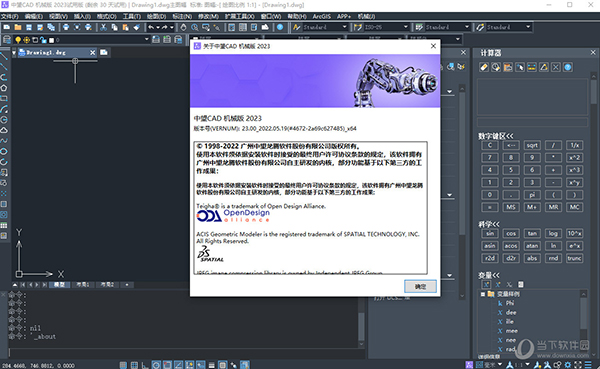Open the layer list dropdown arrow
Image resolution: width=600 pixels, height=369 pixels.
(146, 39)
